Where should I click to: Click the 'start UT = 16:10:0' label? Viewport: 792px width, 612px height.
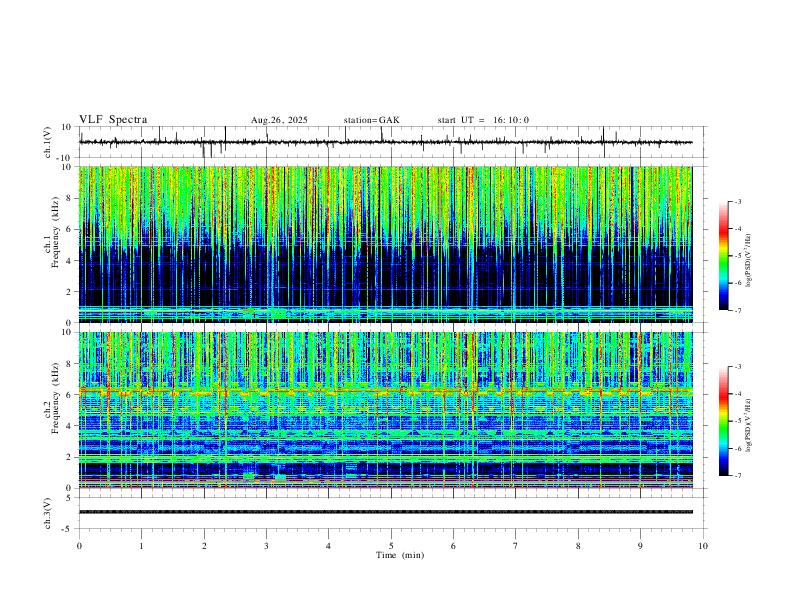[483, 120]
